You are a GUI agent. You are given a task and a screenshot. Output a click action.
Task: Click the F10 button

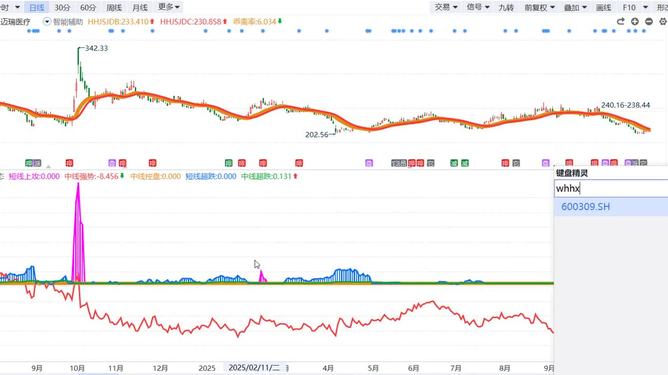click(x=629, y=7)
